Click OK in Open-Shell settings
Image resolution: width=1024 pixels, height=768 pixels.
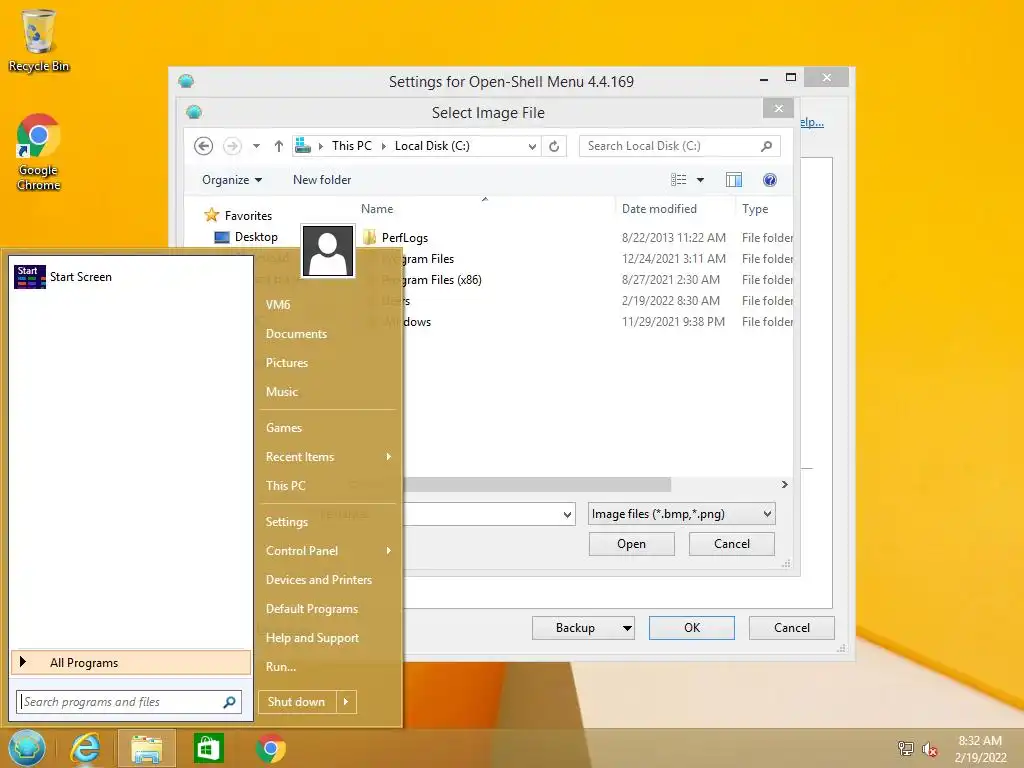click(x=692, y=628)
